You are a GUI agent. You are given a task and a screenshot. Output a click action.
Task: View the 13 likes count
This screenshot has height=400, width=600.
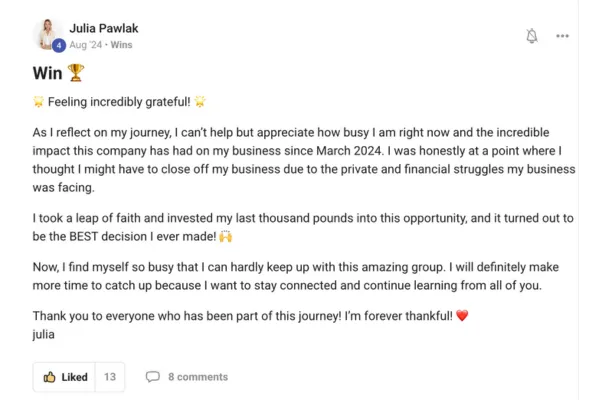pos(110,377)
